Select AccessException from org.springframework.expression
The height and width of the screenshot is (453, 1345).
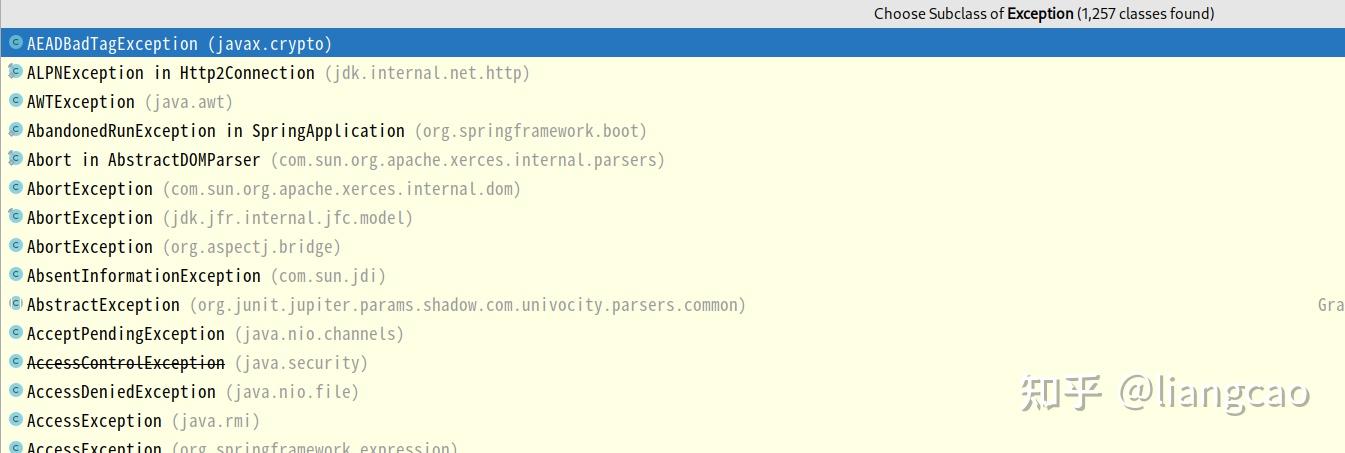[94, 448]
